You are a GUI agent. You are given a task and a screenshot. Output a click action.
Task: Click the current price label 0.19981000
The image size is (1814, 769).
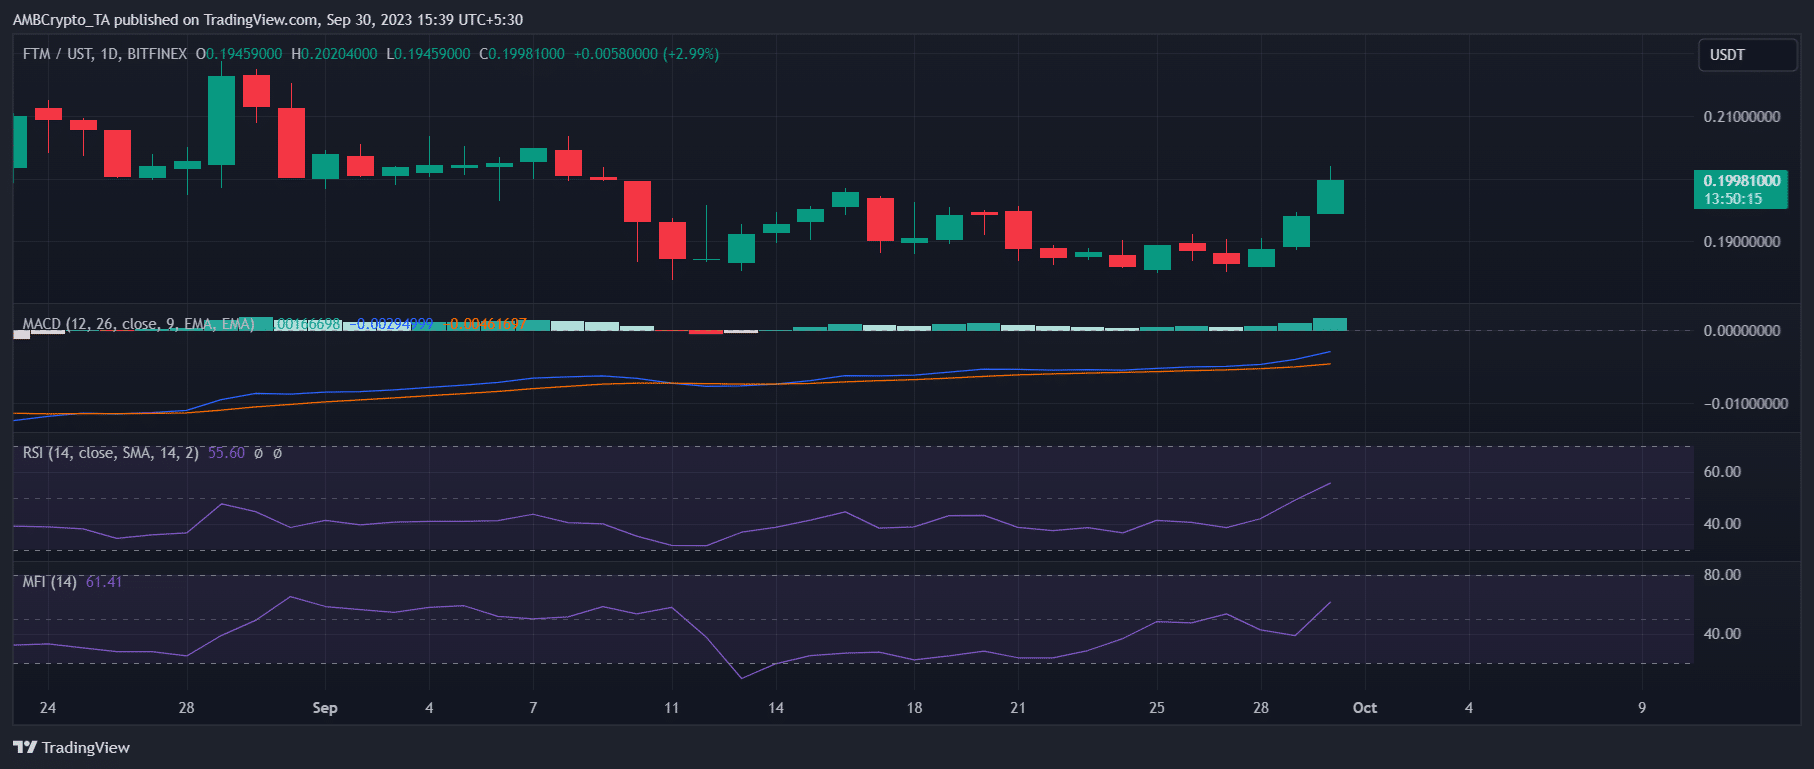pyautogui.click(x=1741, y=181)
